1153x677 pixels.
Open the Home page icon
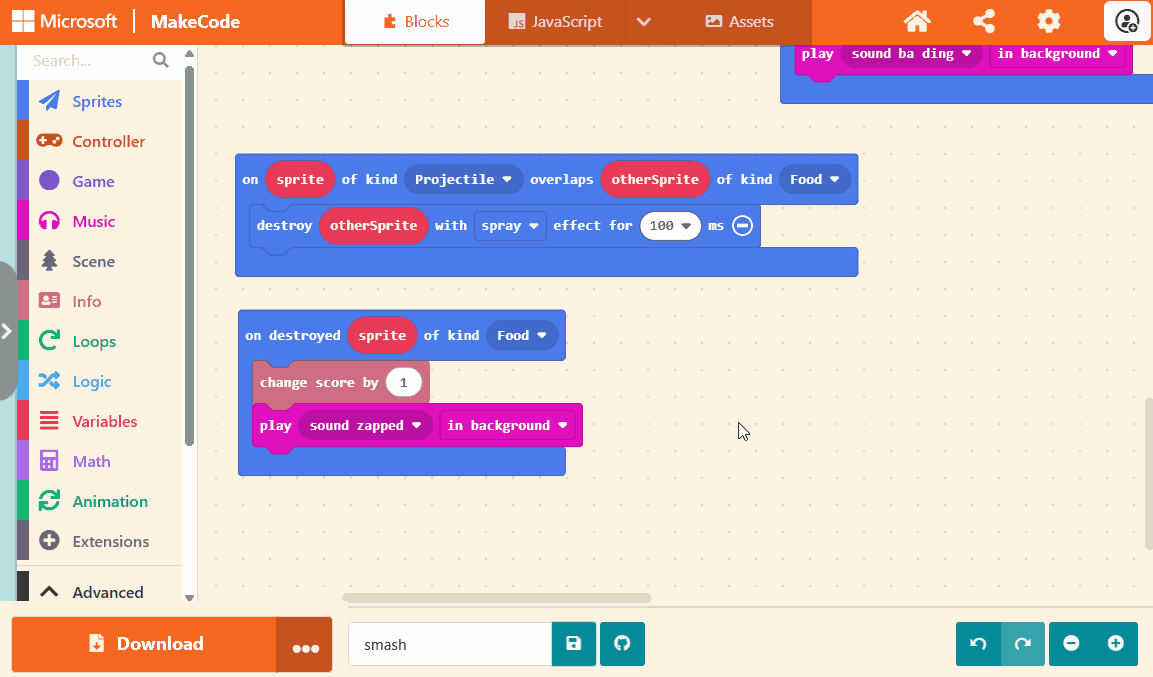coord(917,21)
